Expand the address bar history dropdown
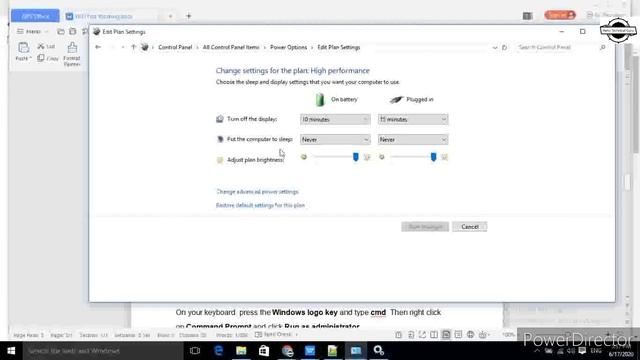640x360 pixels. pos(495,48)
